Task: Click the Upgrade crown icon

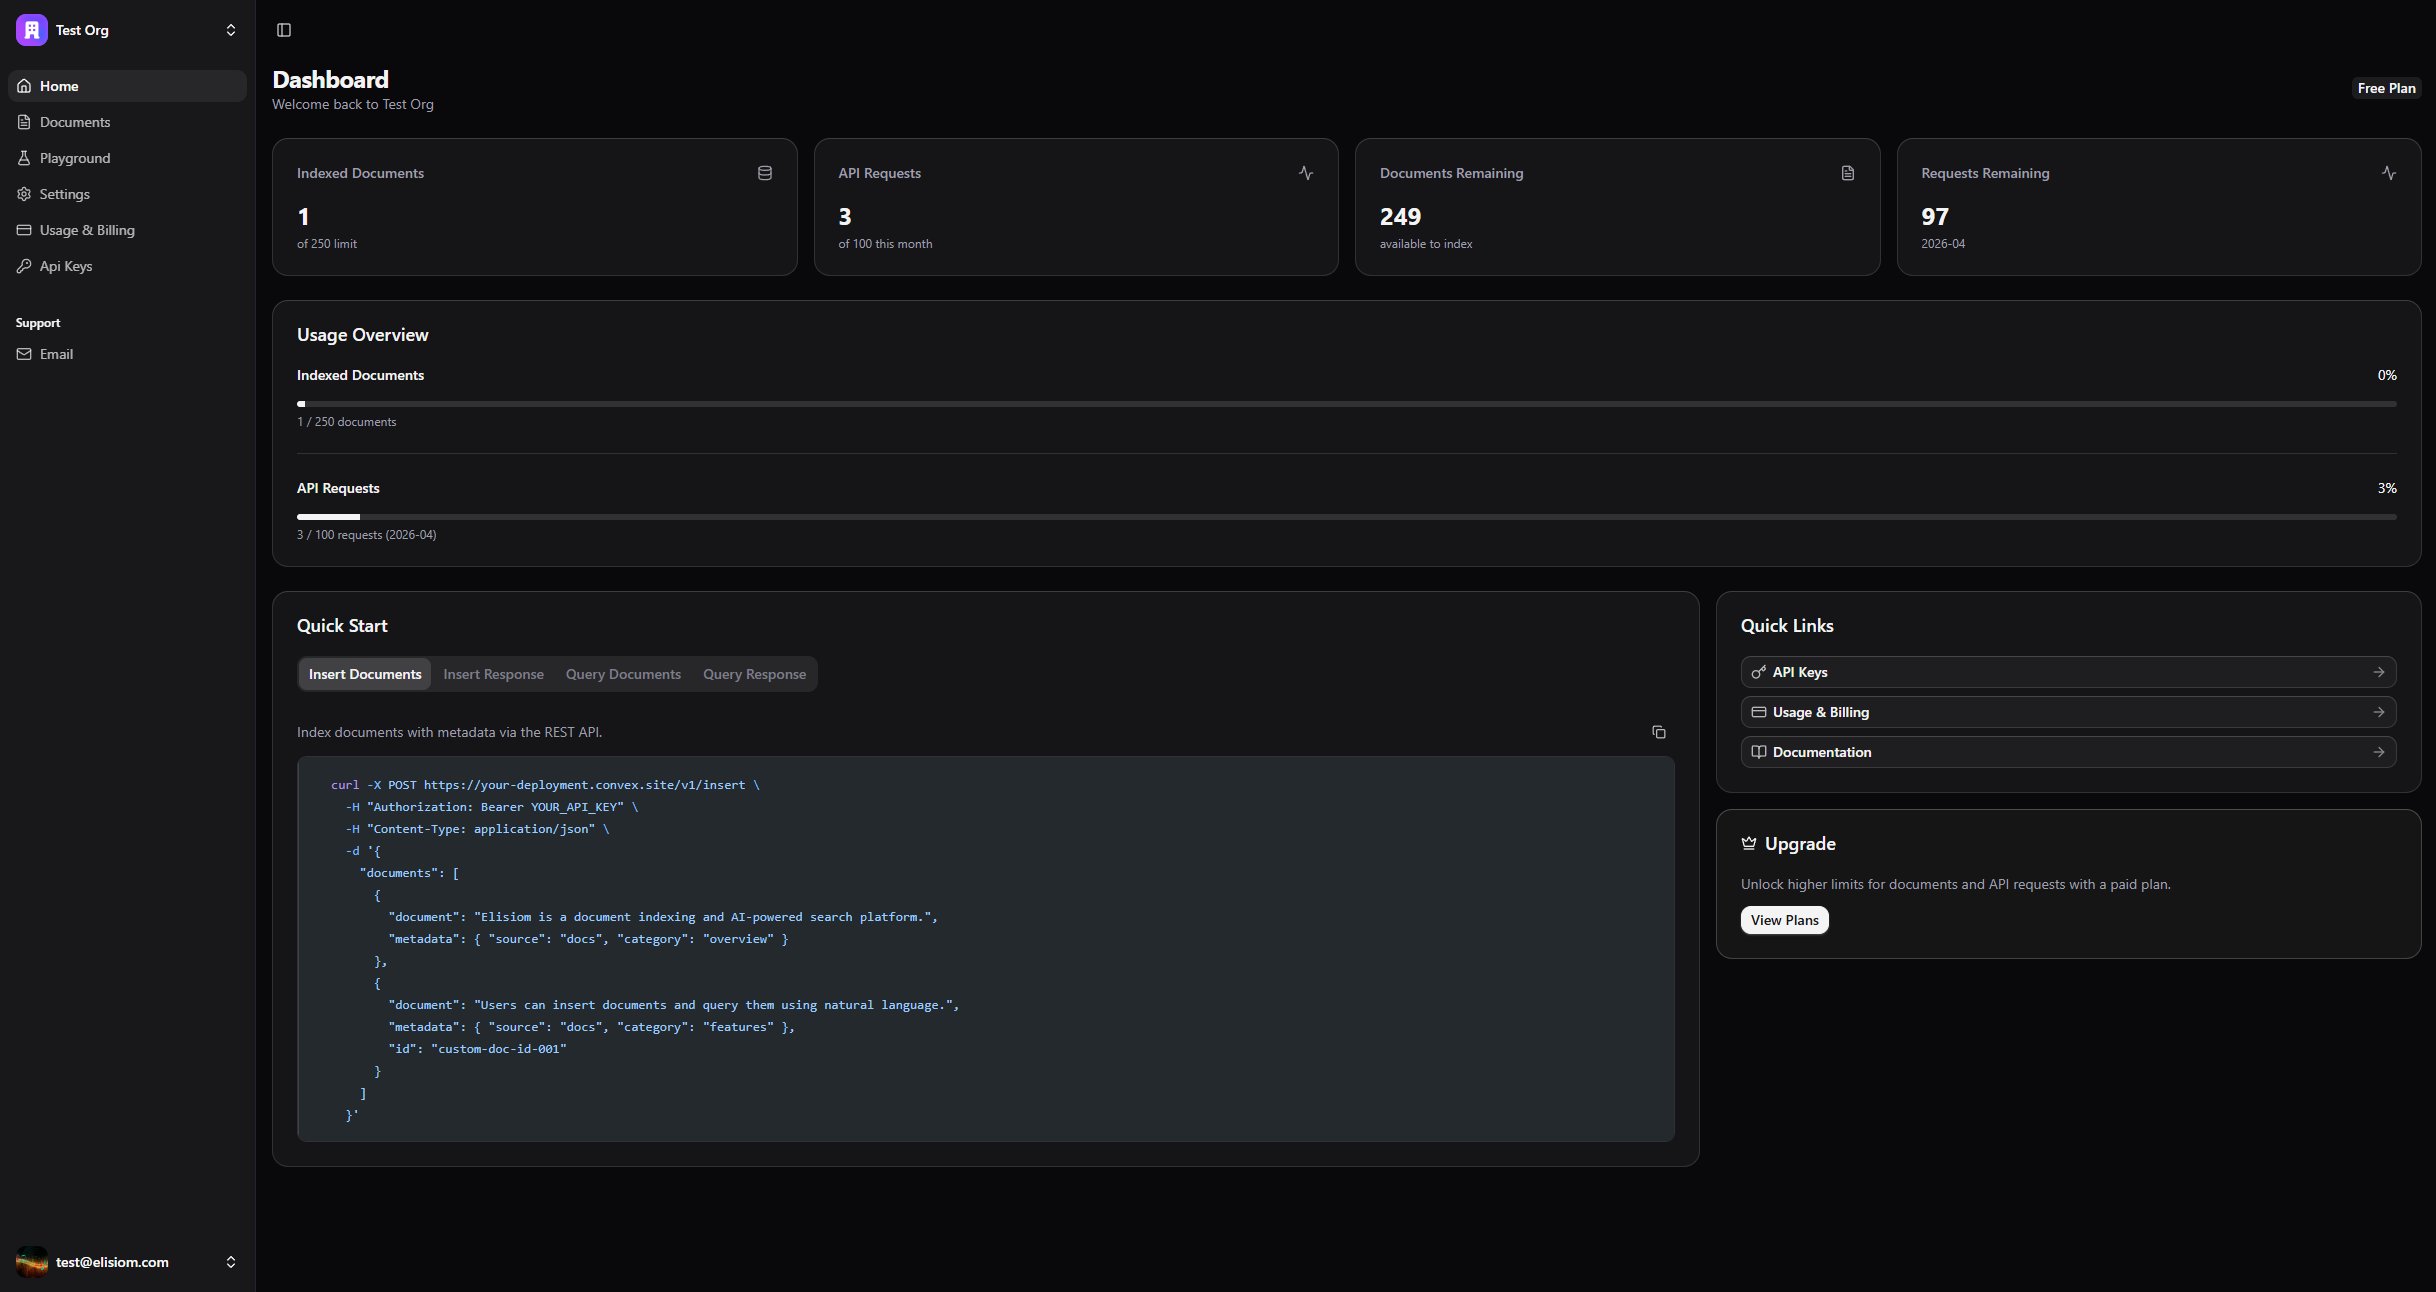Action: [x=1749, y=843]
